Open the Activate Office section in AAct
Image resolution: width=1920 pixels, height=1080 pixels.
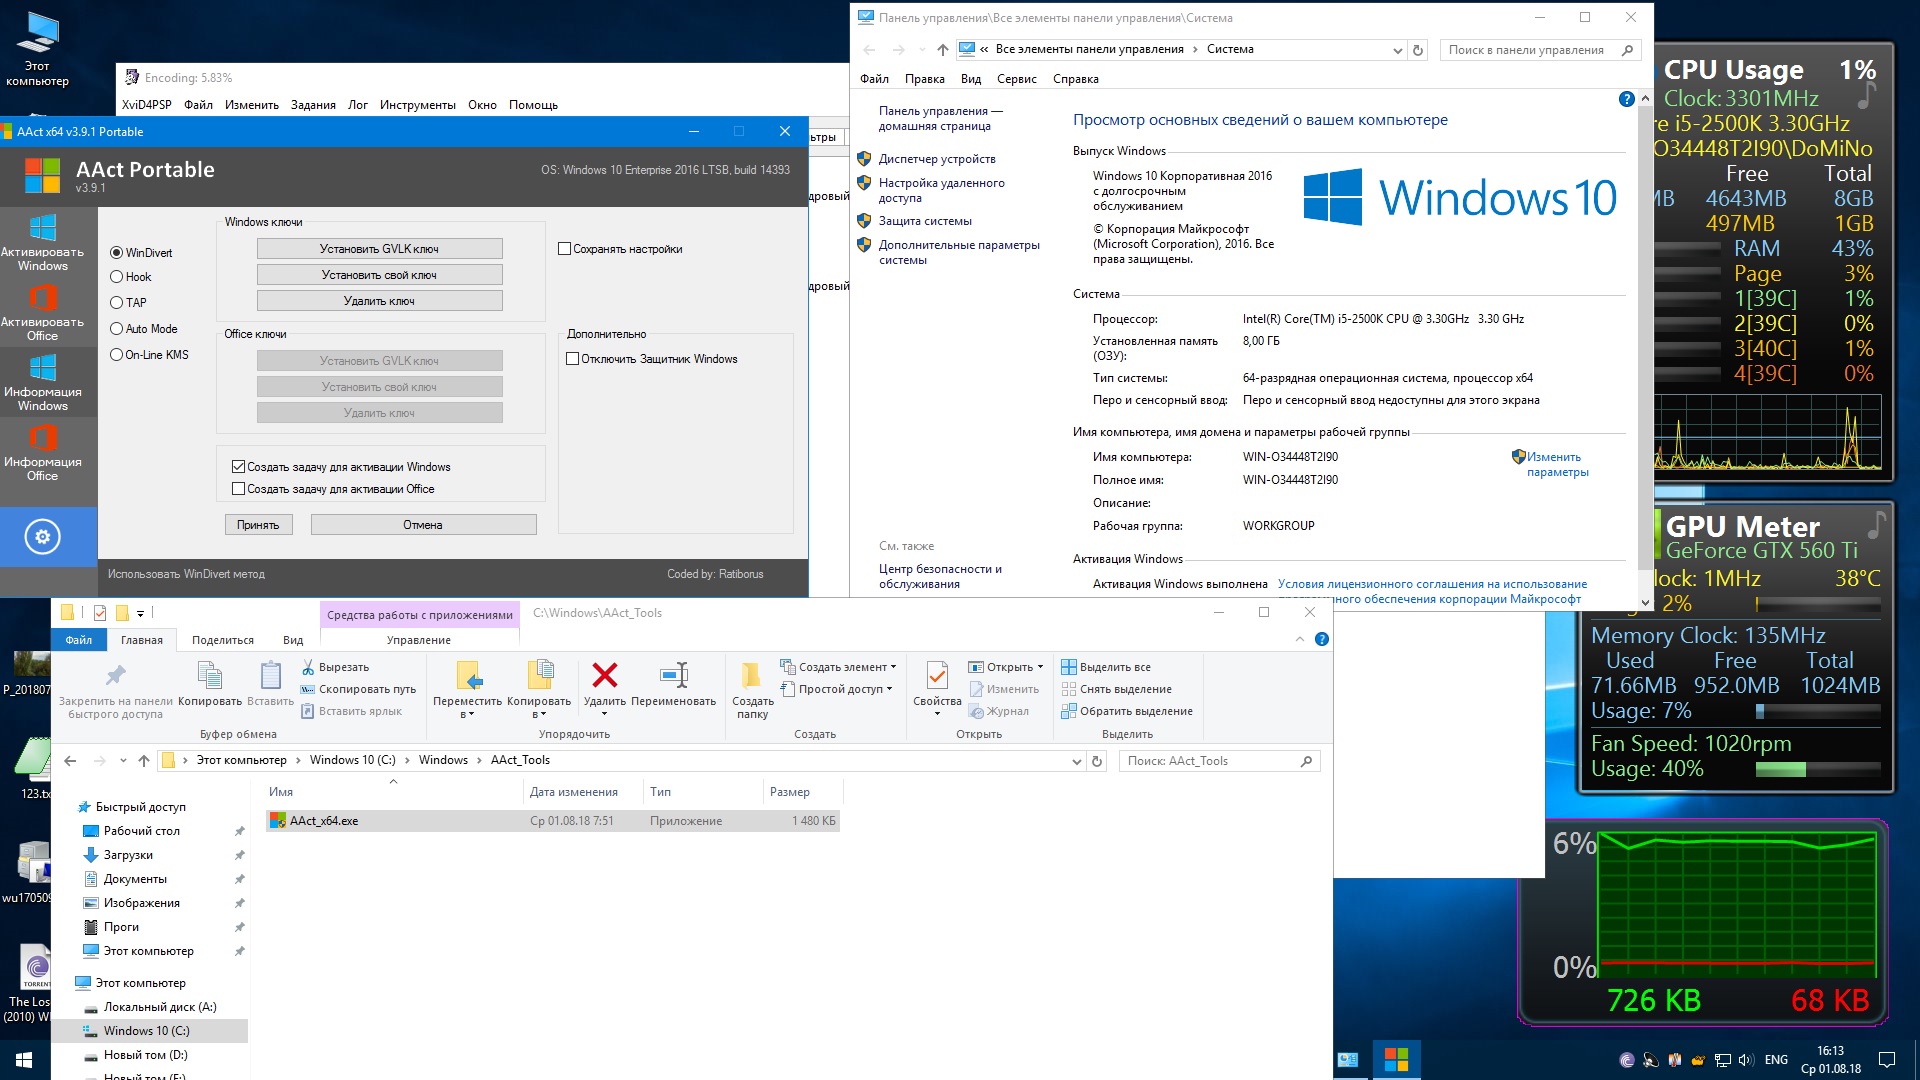click(x=43, y=313)
